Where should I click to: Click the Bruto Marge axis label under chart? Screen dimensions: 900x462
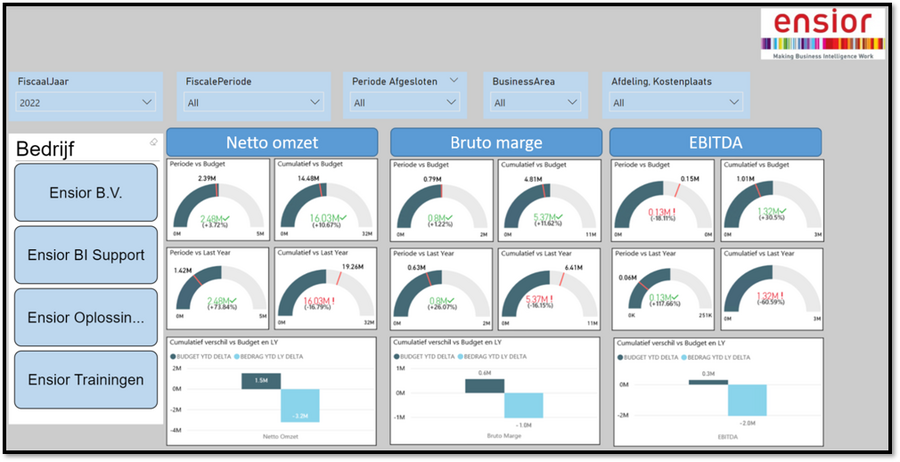tap(504, 436)
